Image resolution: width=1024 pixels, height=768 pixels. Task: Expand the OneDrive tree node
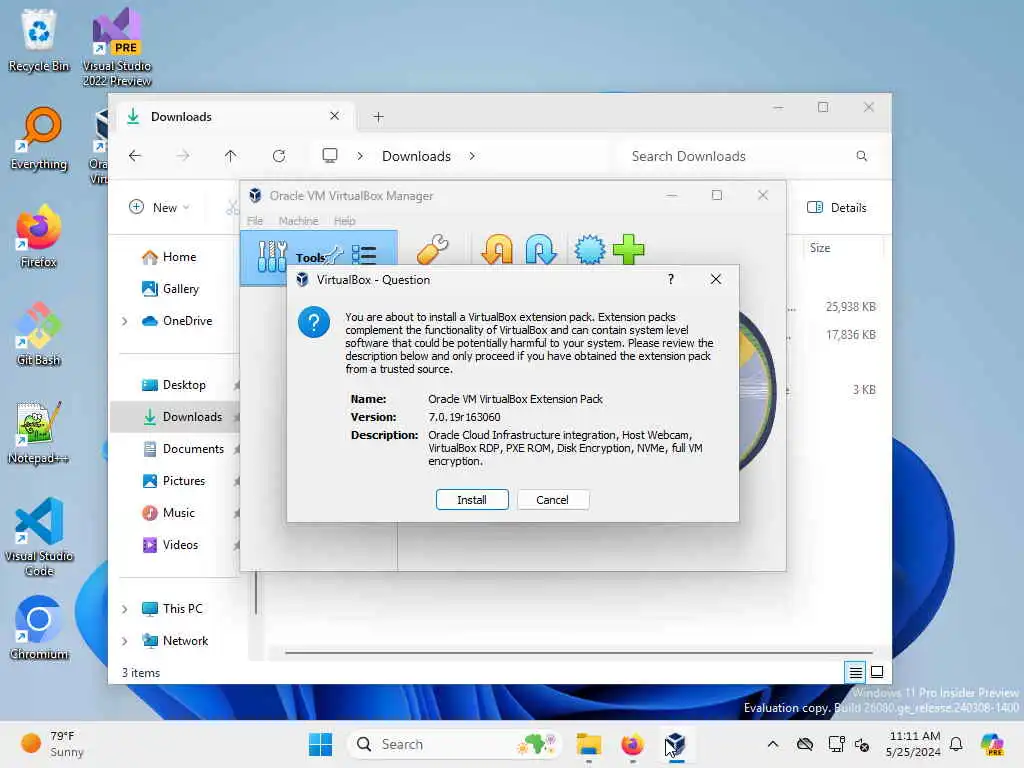(x=125, y=321)
